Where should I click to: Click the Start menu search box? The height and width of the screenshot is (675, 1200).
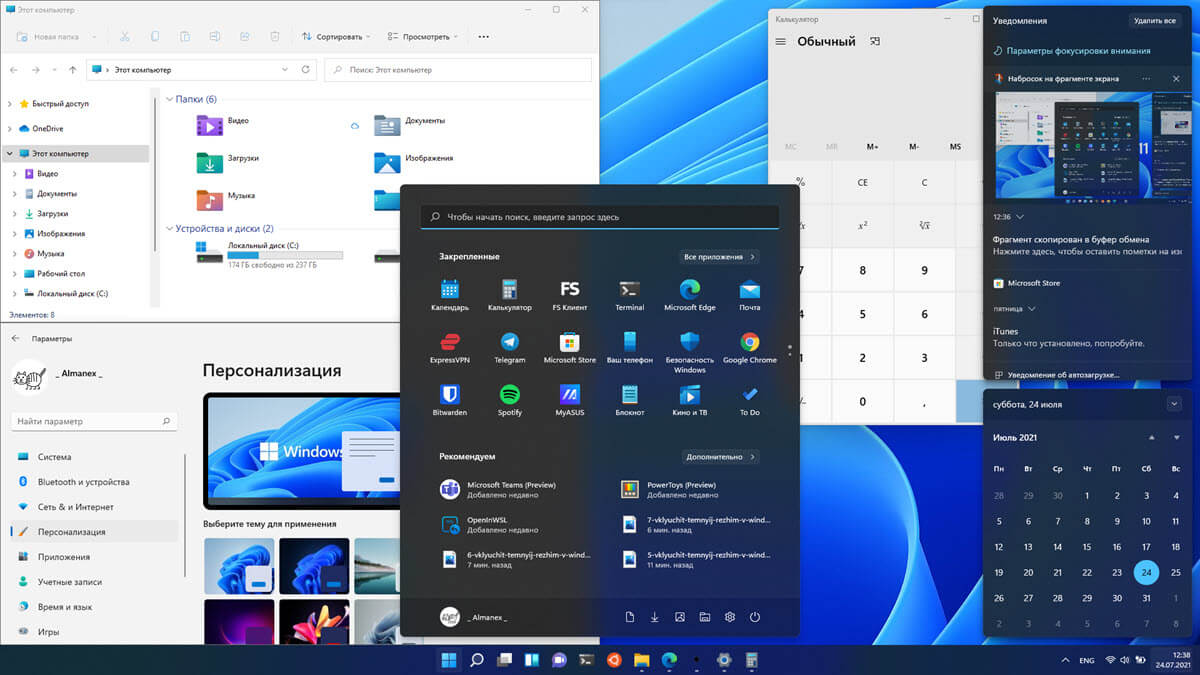tap(600, 217)
